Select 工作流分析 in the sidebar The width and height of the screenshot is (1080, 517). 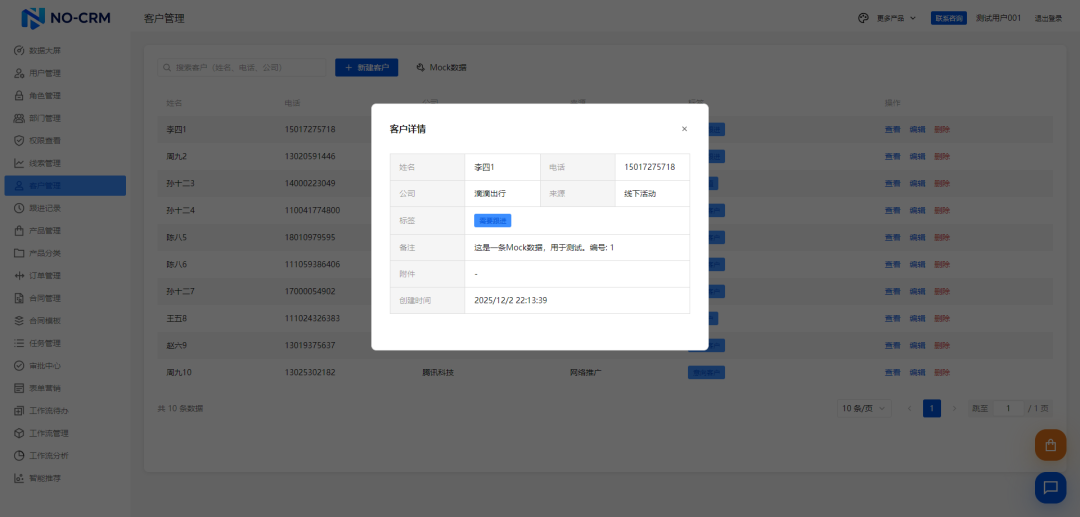coord(65,456)
